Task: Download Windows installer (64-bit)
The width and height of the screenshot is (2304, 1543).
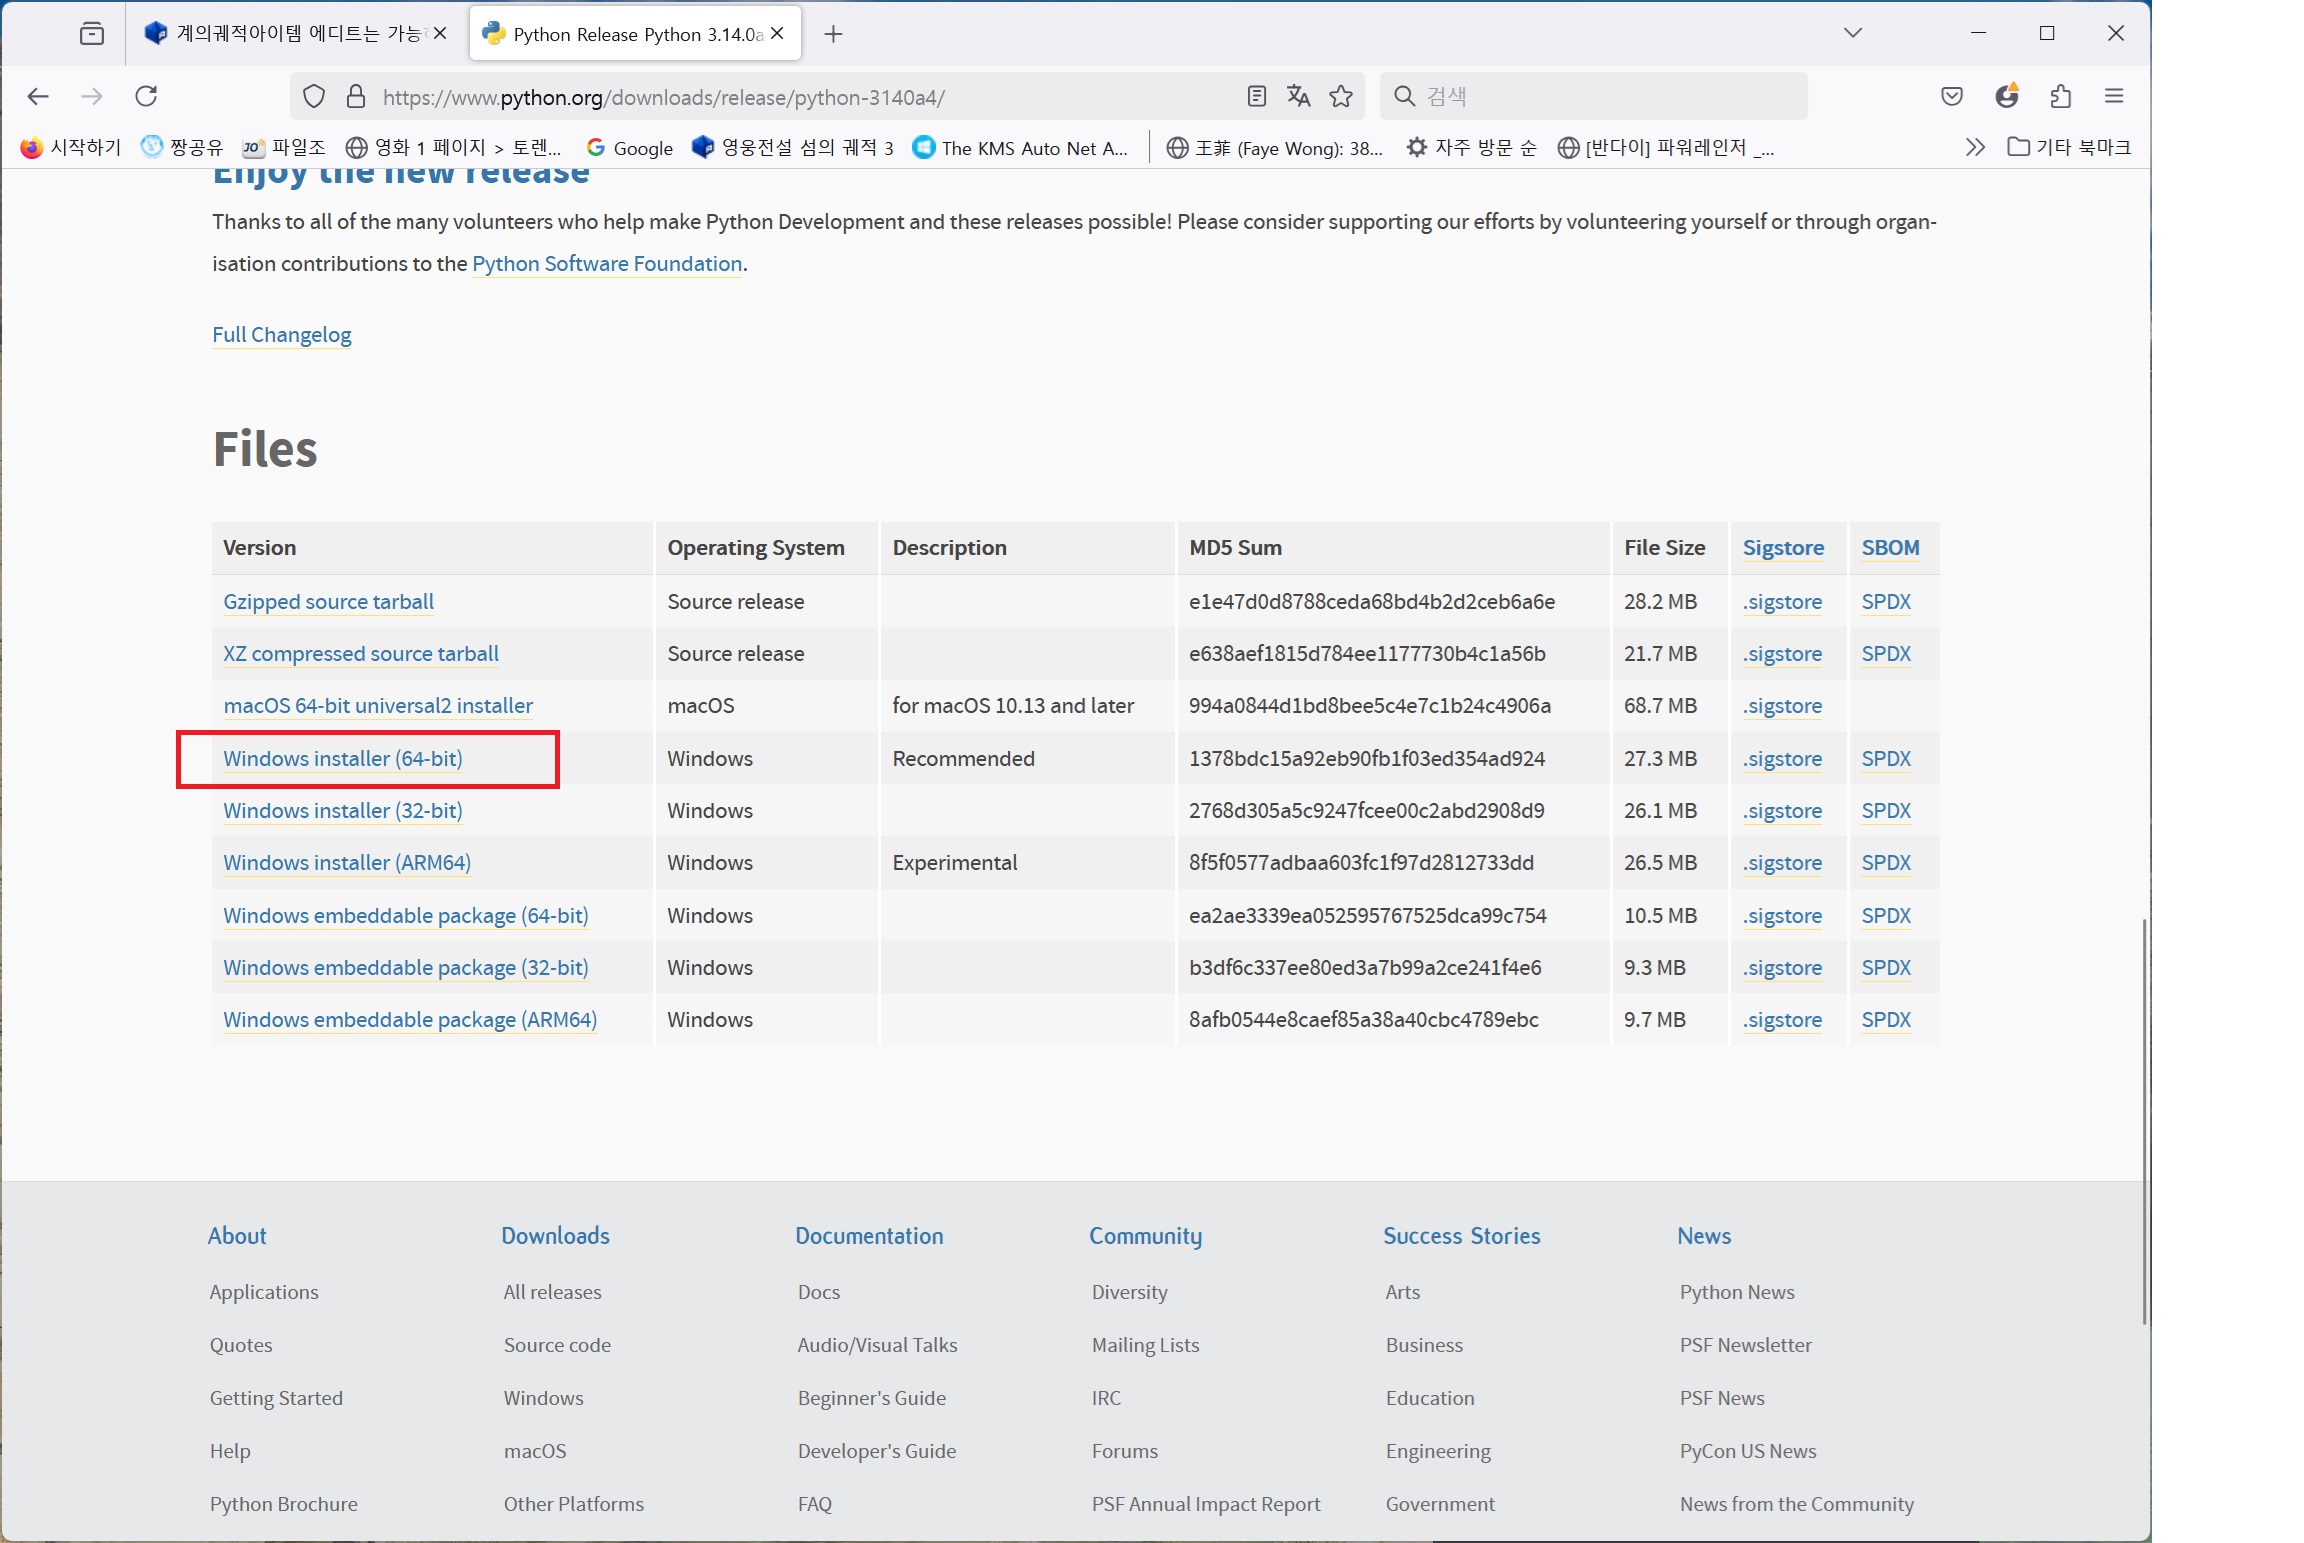Action: pos(342,758)
